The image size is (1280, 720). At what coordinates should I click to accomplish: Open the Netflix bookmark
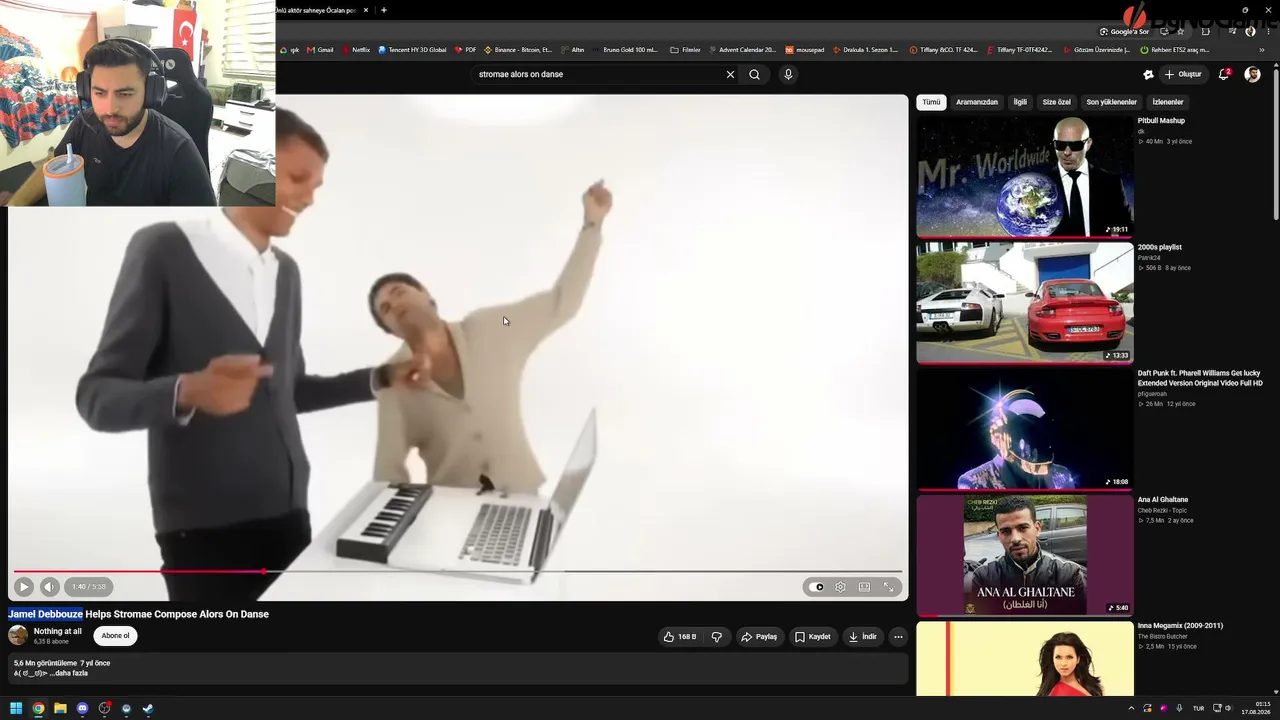click(356, 50)
